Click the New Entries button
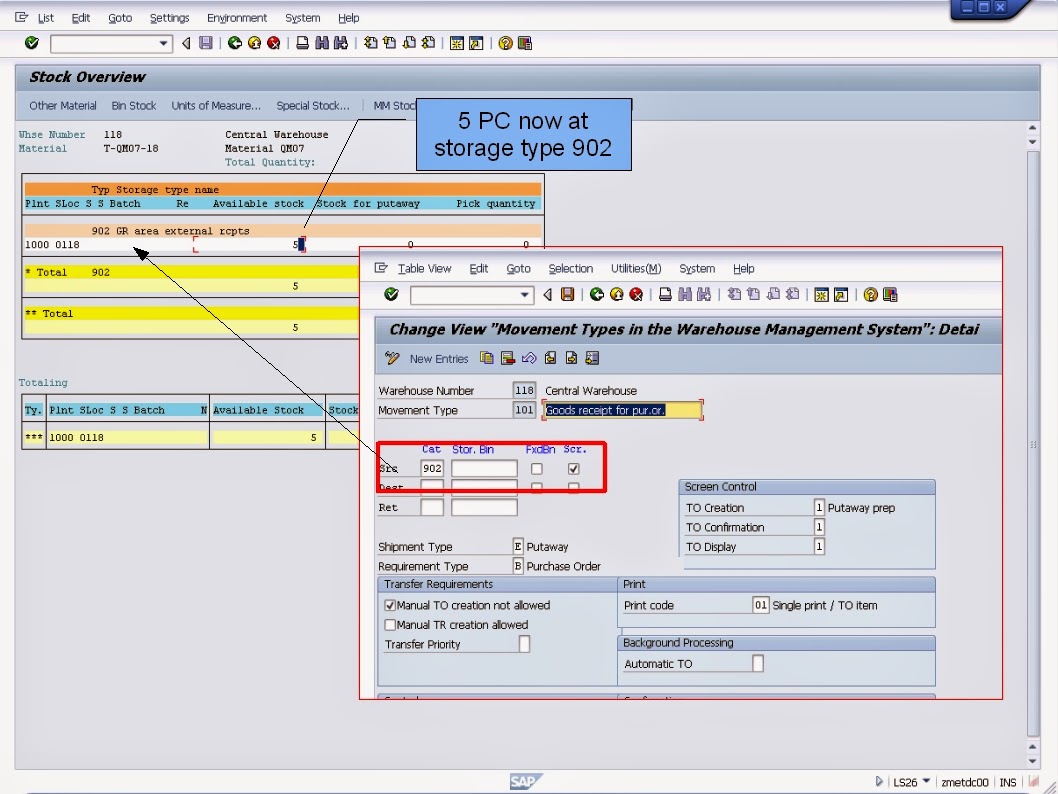 pos(439,359)
